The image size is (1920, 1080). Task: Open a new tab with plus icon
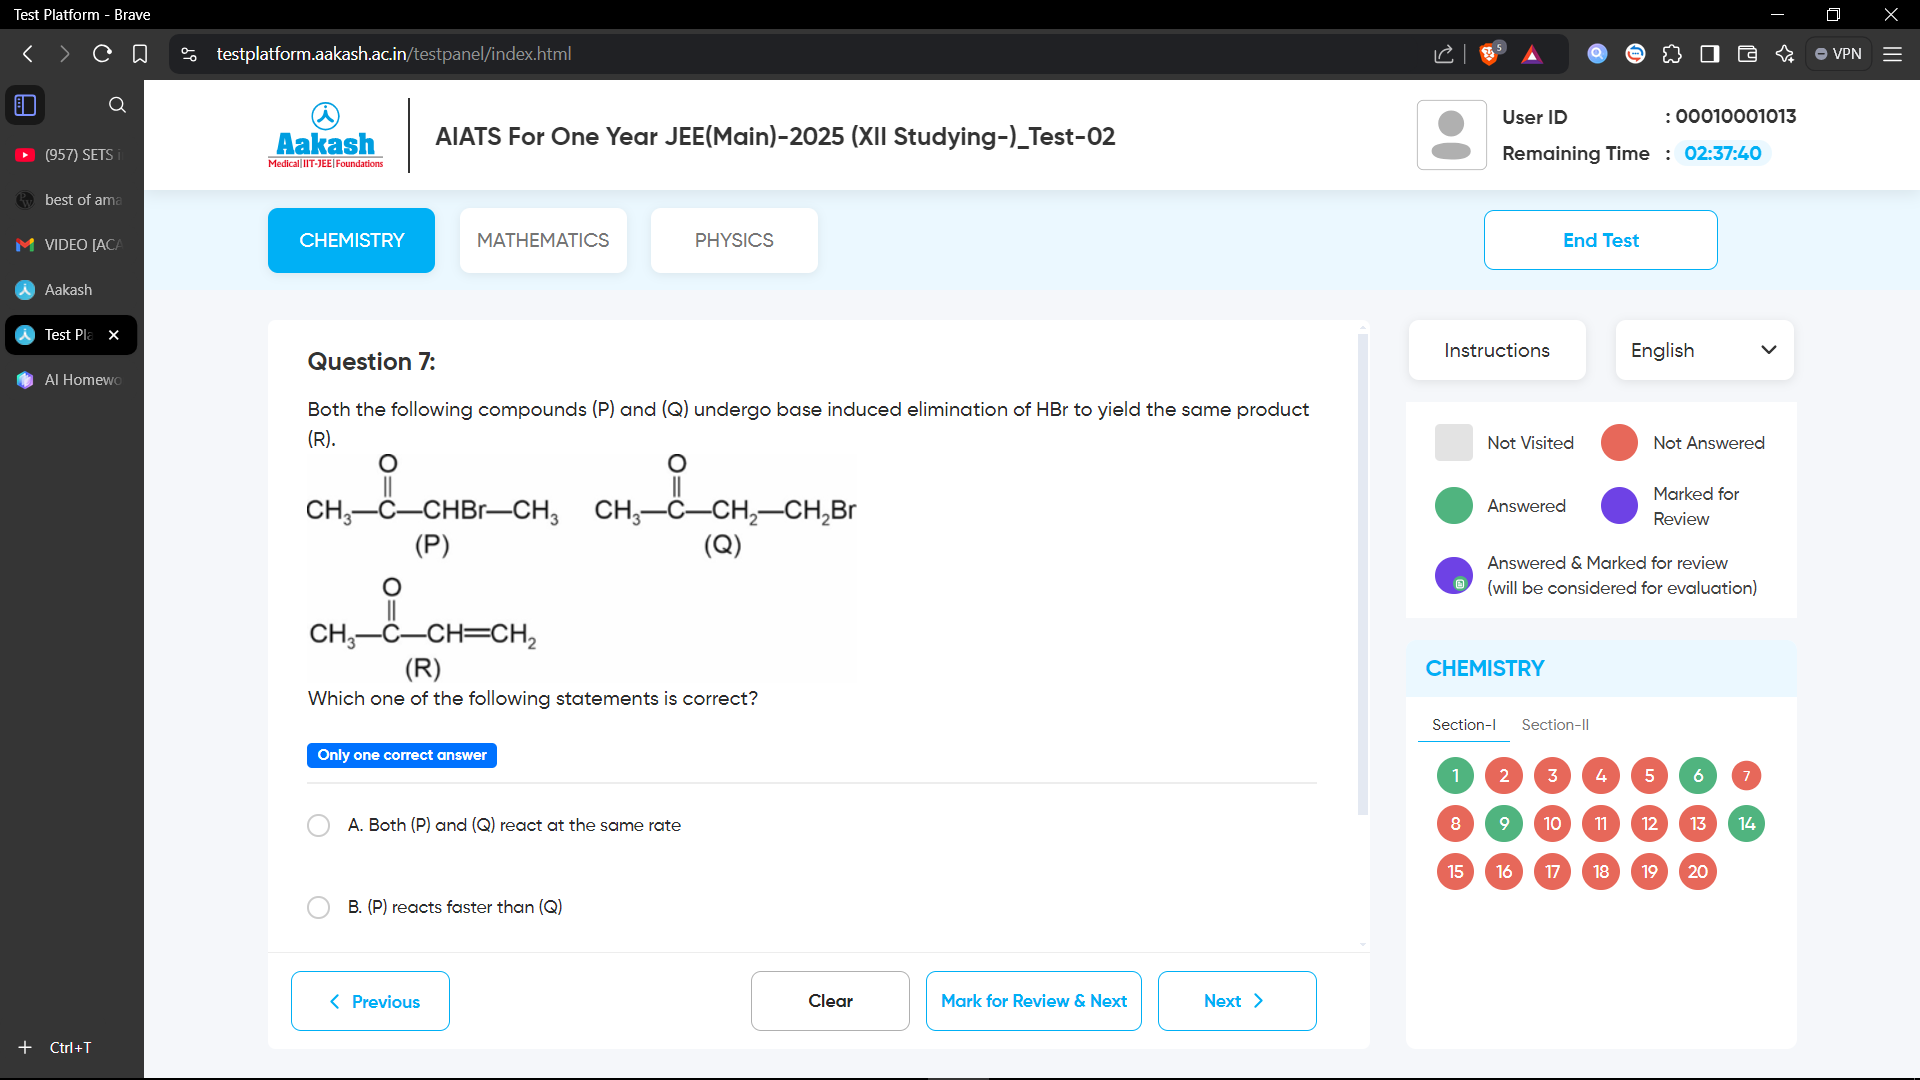(x=25, y=1047)
